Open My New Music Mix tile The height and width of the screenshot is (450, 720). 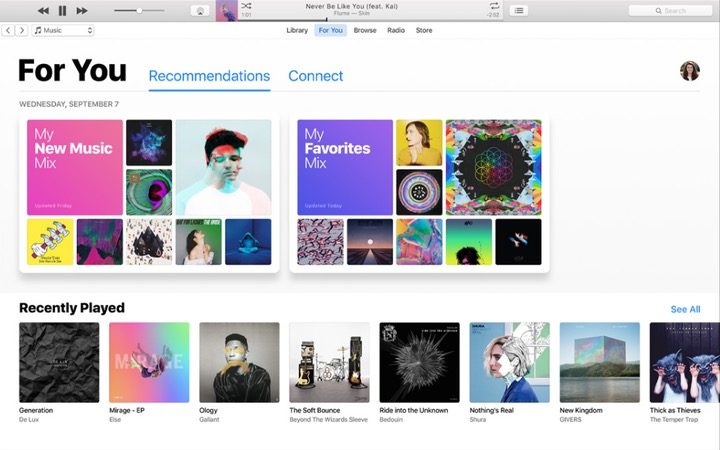75,167
